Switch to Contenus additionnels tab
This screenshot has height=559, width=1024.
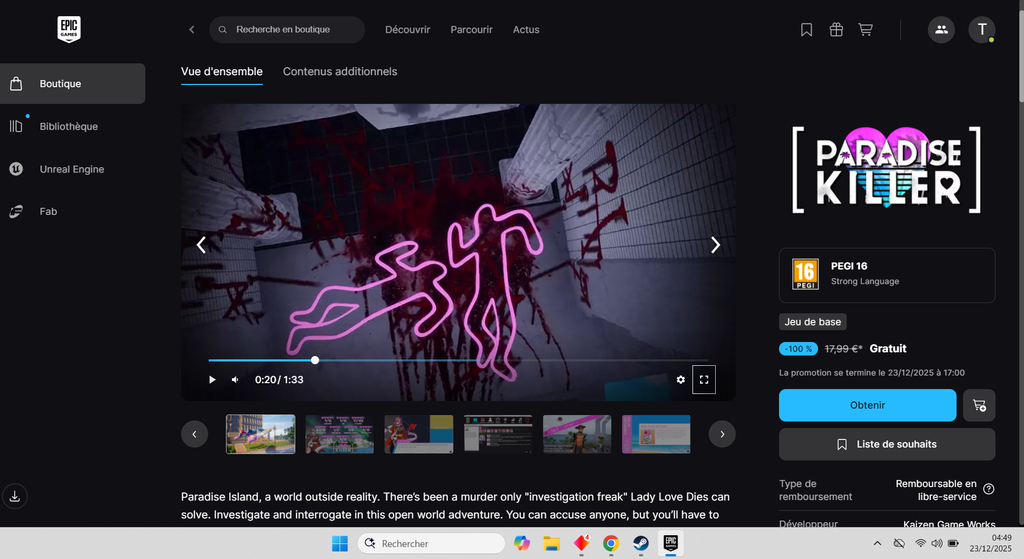click(x=340, y=72)
